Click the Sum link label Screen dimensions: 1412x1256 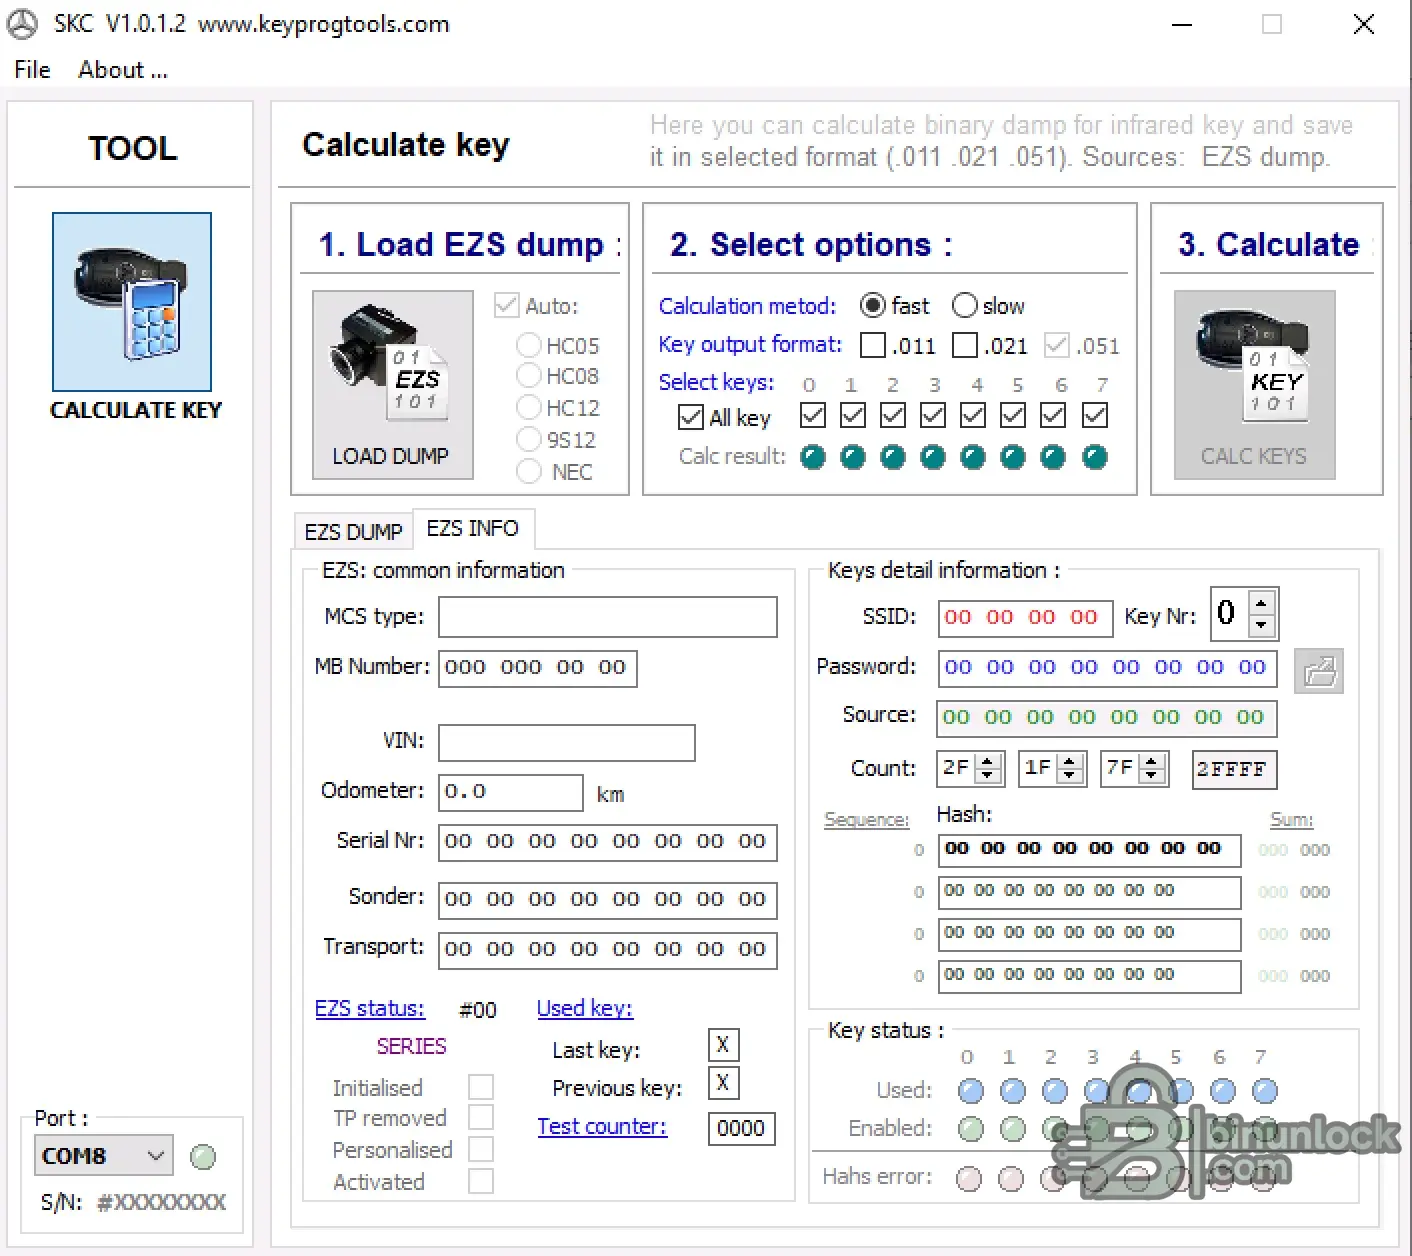point(1291,820)
